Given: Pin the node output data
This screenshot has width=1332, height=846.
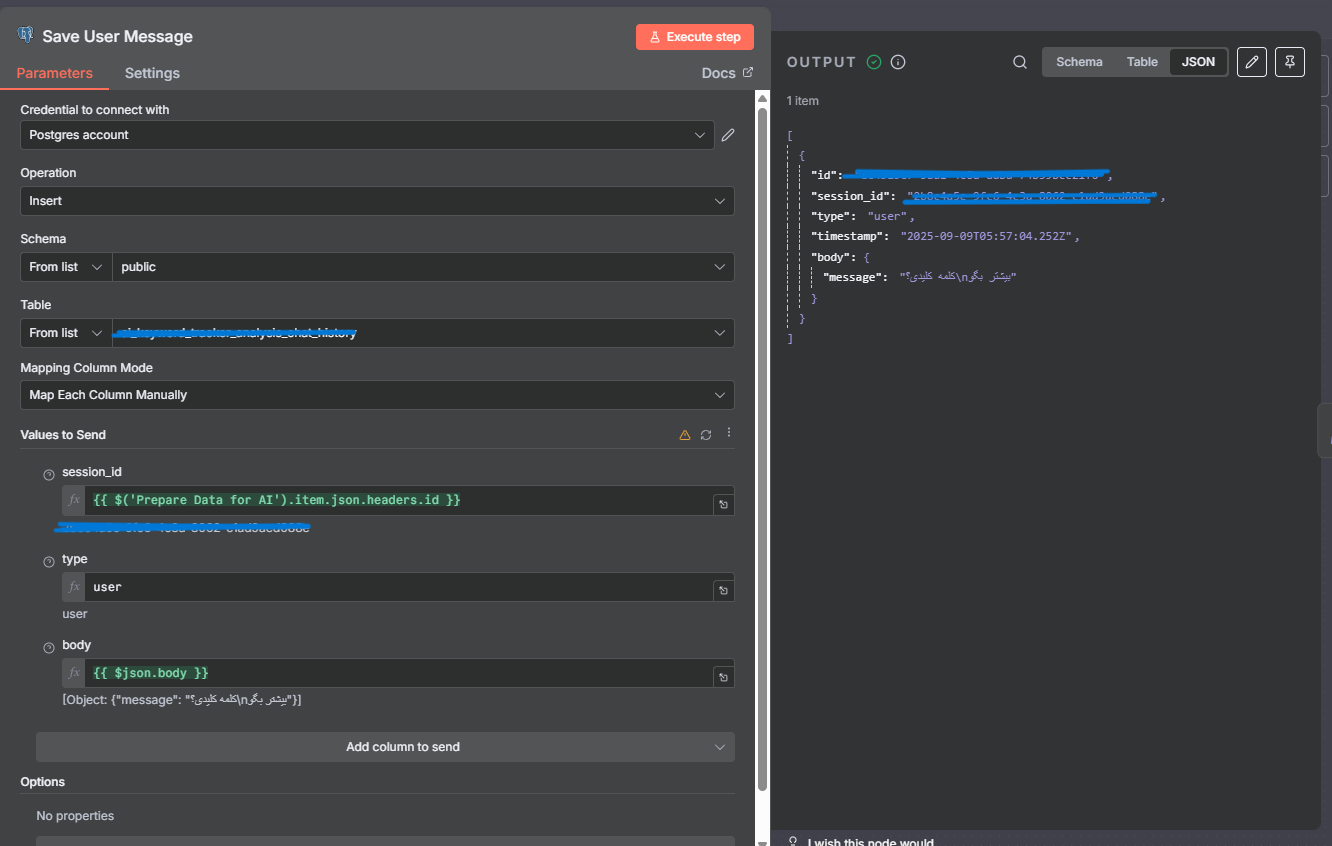Looking at the screenshot, I should [1289, 61].
